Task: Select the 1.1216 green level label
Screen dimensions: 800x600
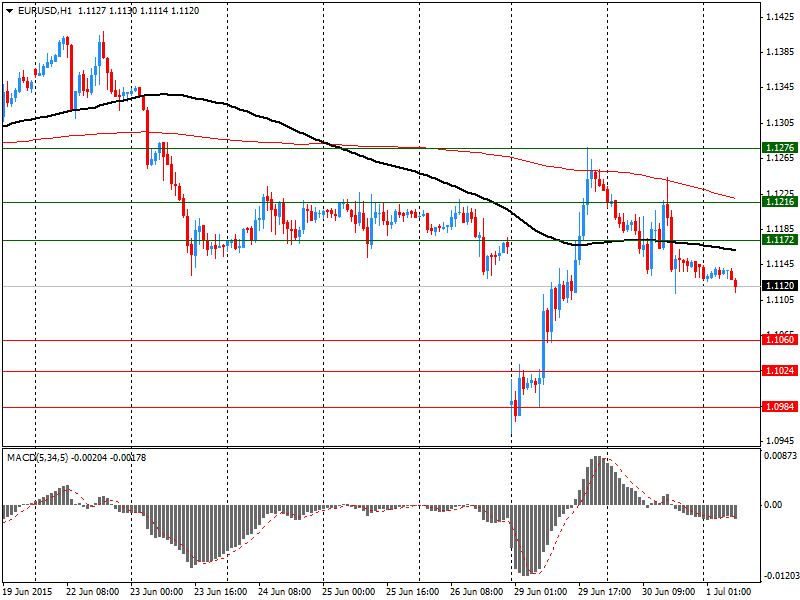Action: point(780,202)
